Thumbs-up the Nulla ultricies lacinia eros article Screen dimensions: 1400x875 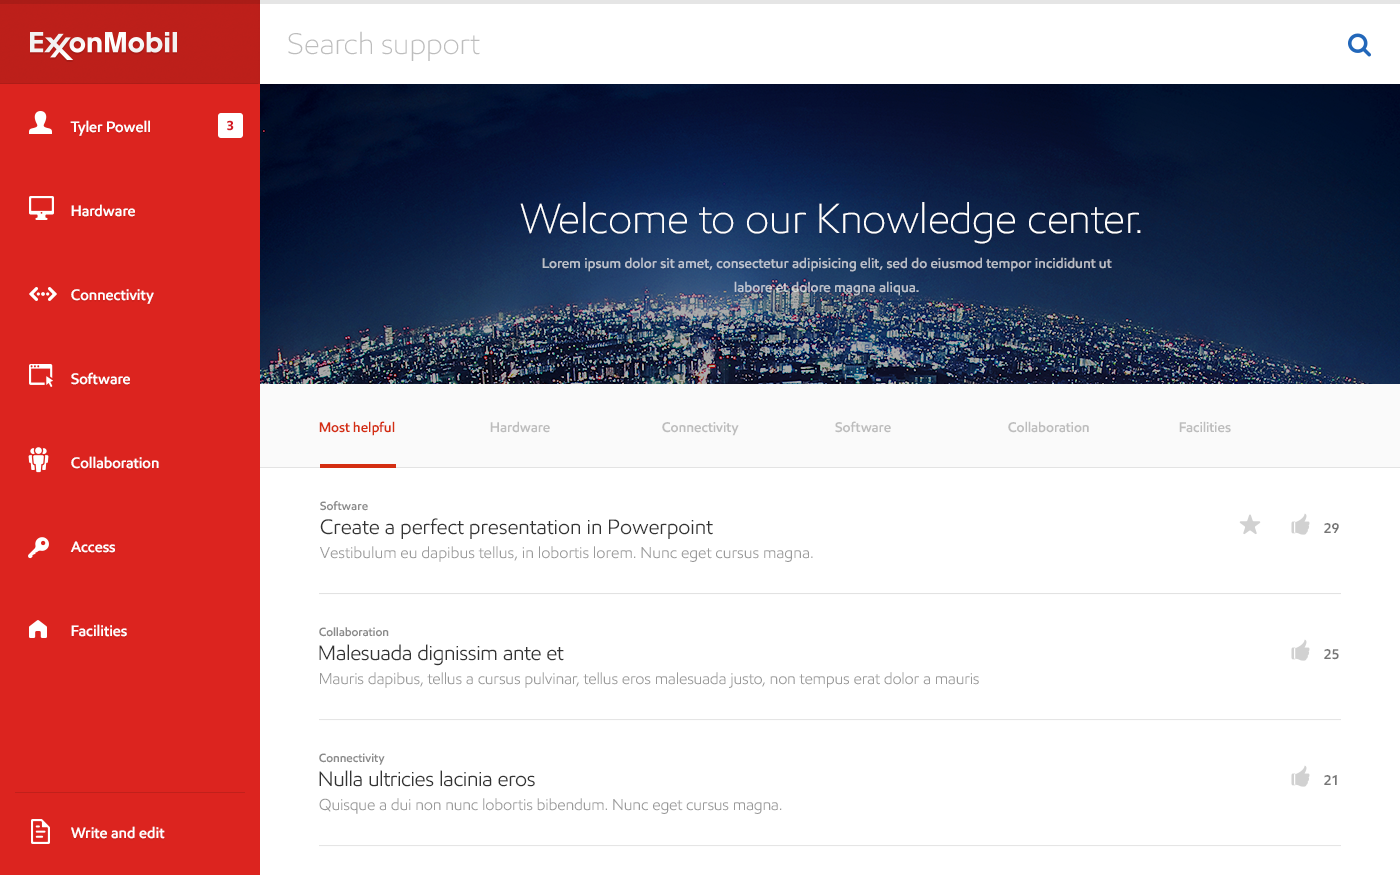(x=1300, y=777)
